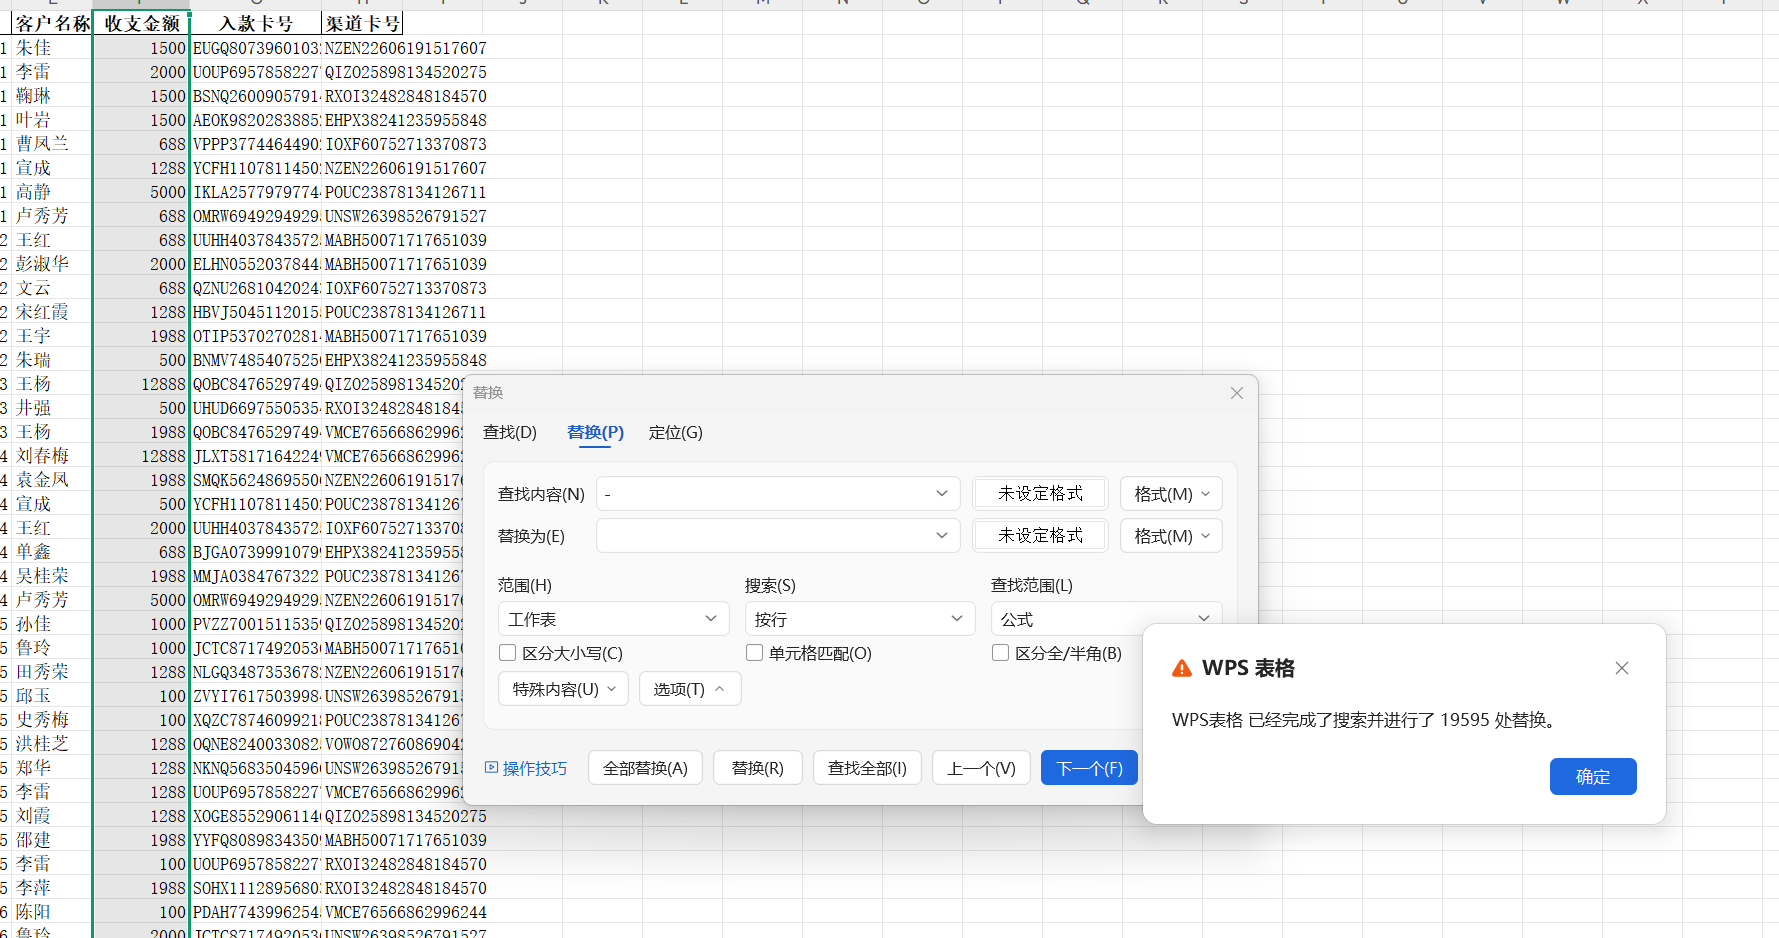1779x938 pixels.
Task: Switch to the 查找(D) tab
Action: [x=510, y=432]
